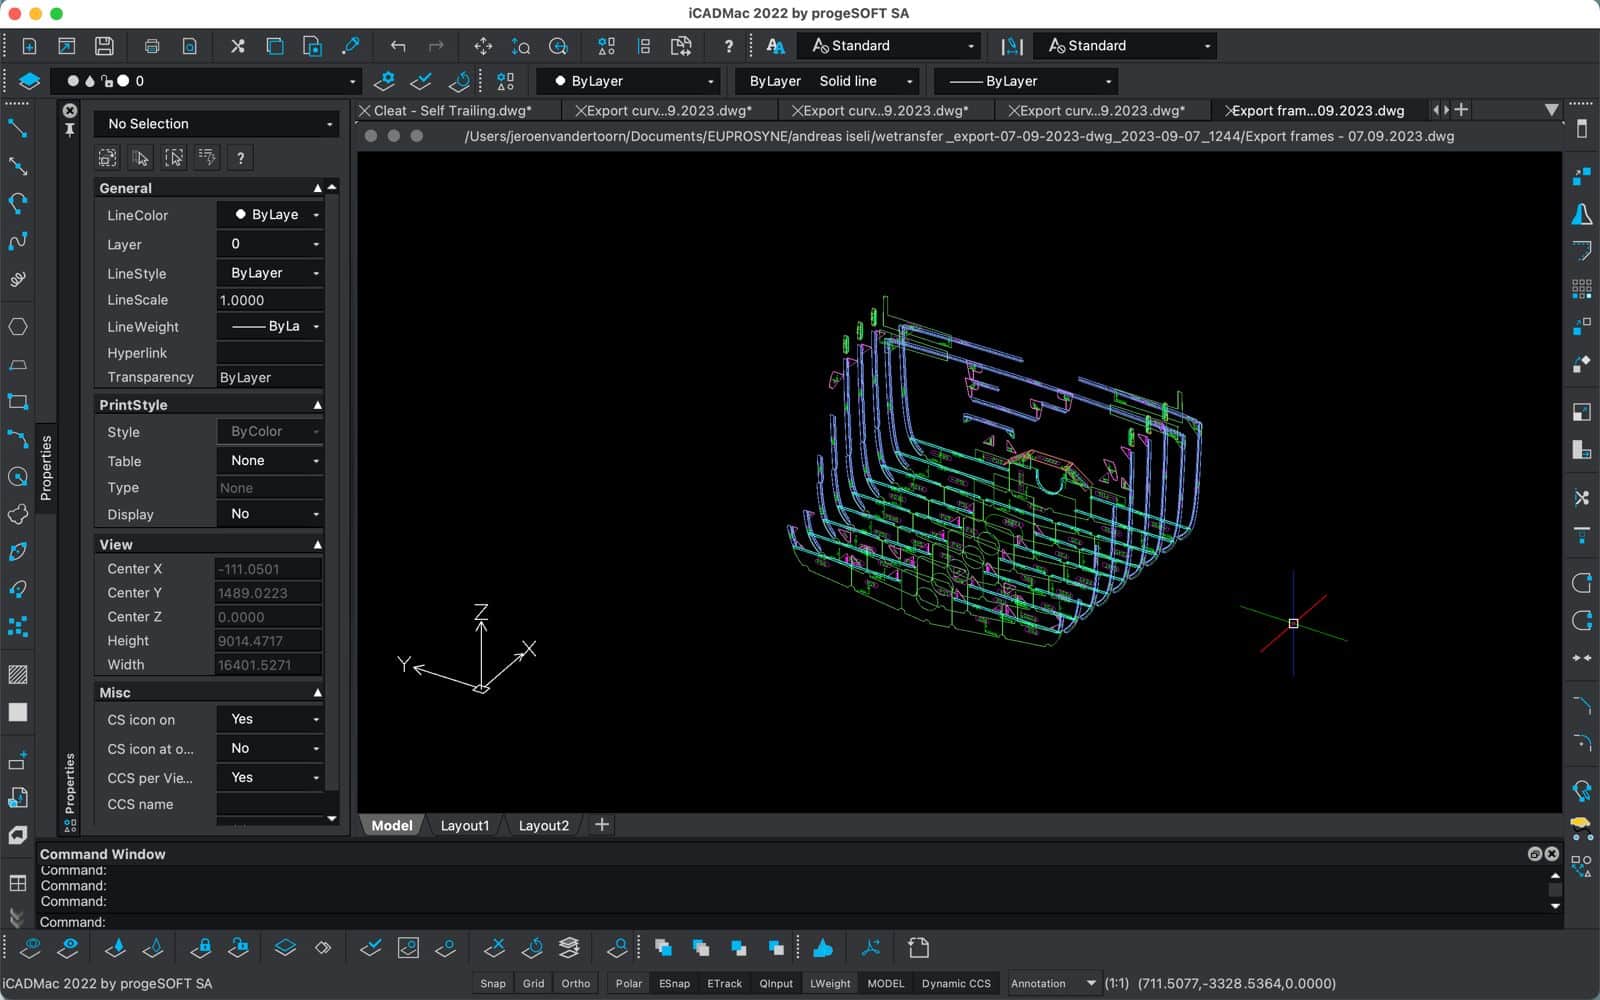
Task: Click the LineScale value field
Action: 269,300
